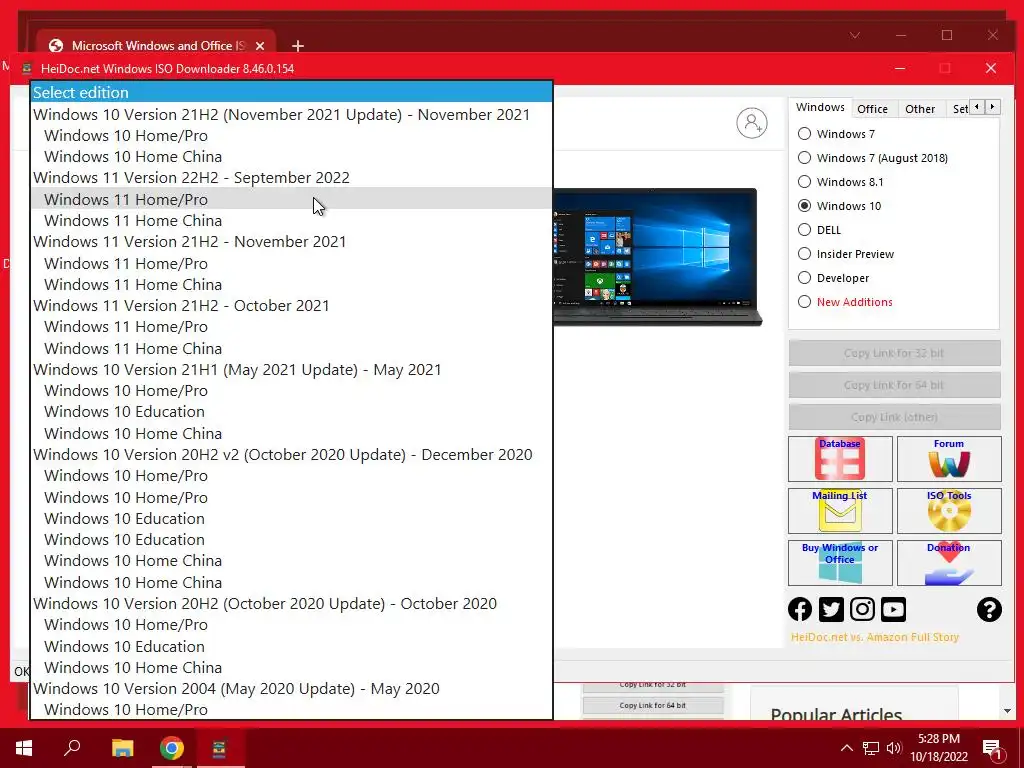Image resolution: width=1024 pixels, height=768 pixels.
Task: Click web page Copy Link for 64 bit
Action: click(652, 705)
